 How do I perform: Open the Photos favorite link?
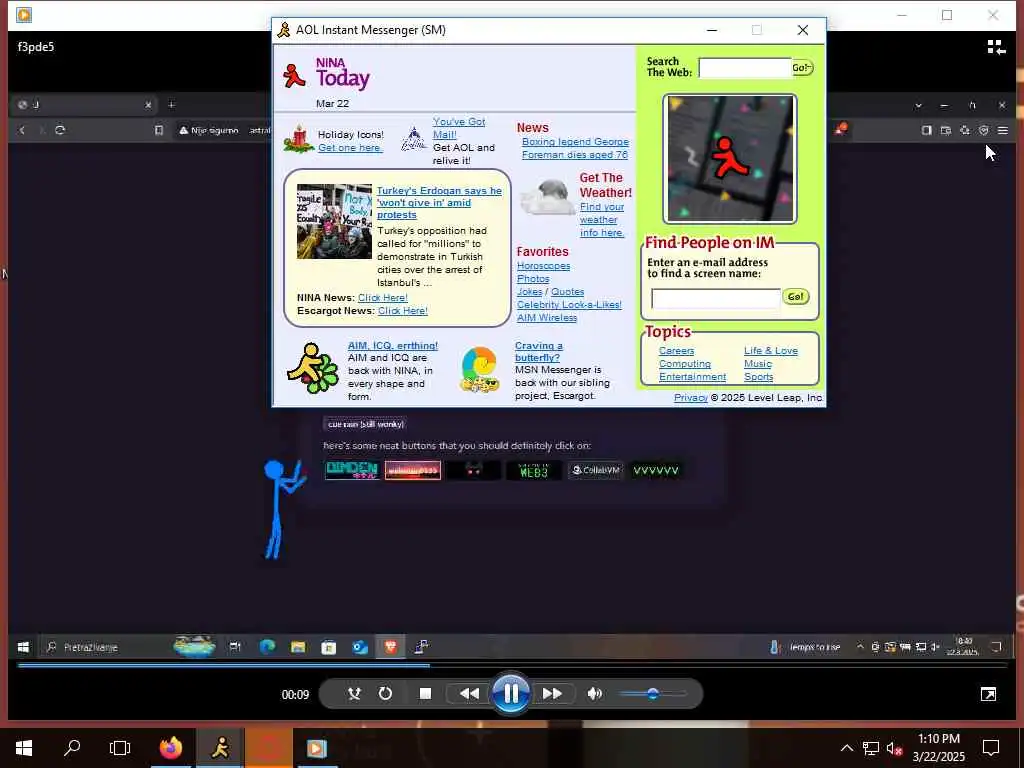(x=533, y=279)
